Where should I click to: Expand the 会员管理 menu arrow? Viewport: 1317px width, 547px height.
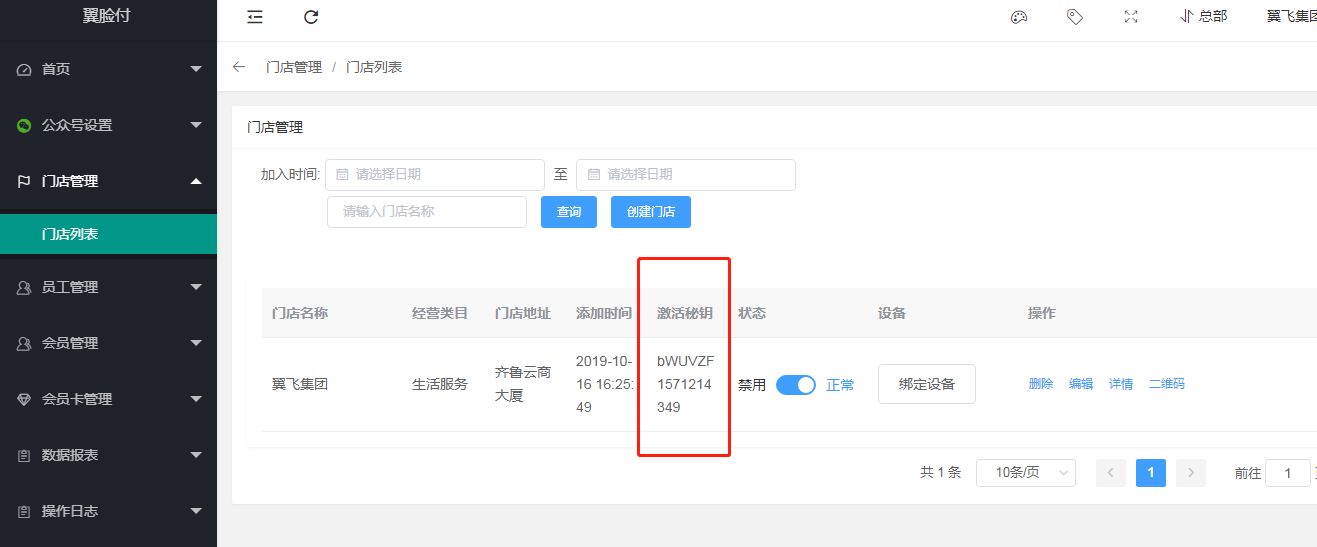coord(196,343)
